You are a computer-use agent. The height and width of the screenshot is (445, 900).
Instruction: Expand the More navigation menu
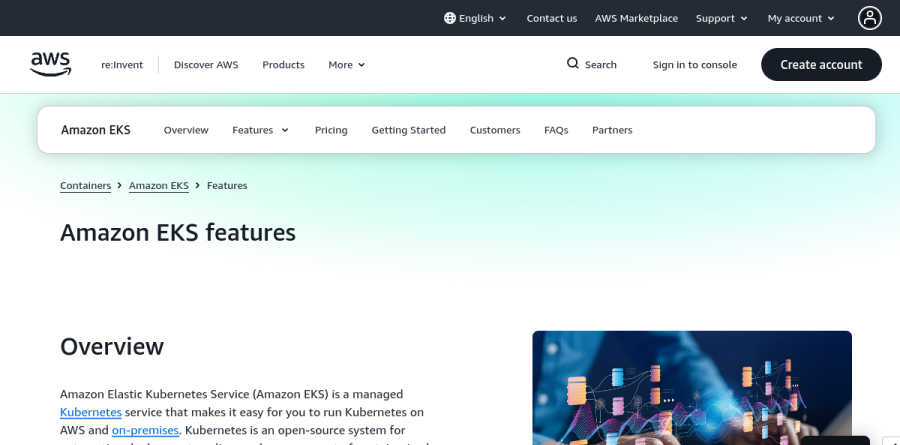(x=347, y=65)
